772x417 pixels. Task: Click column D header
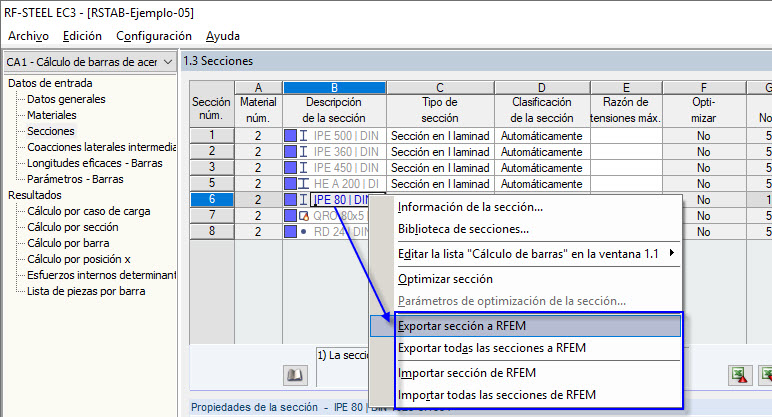[x=542, y=88]
